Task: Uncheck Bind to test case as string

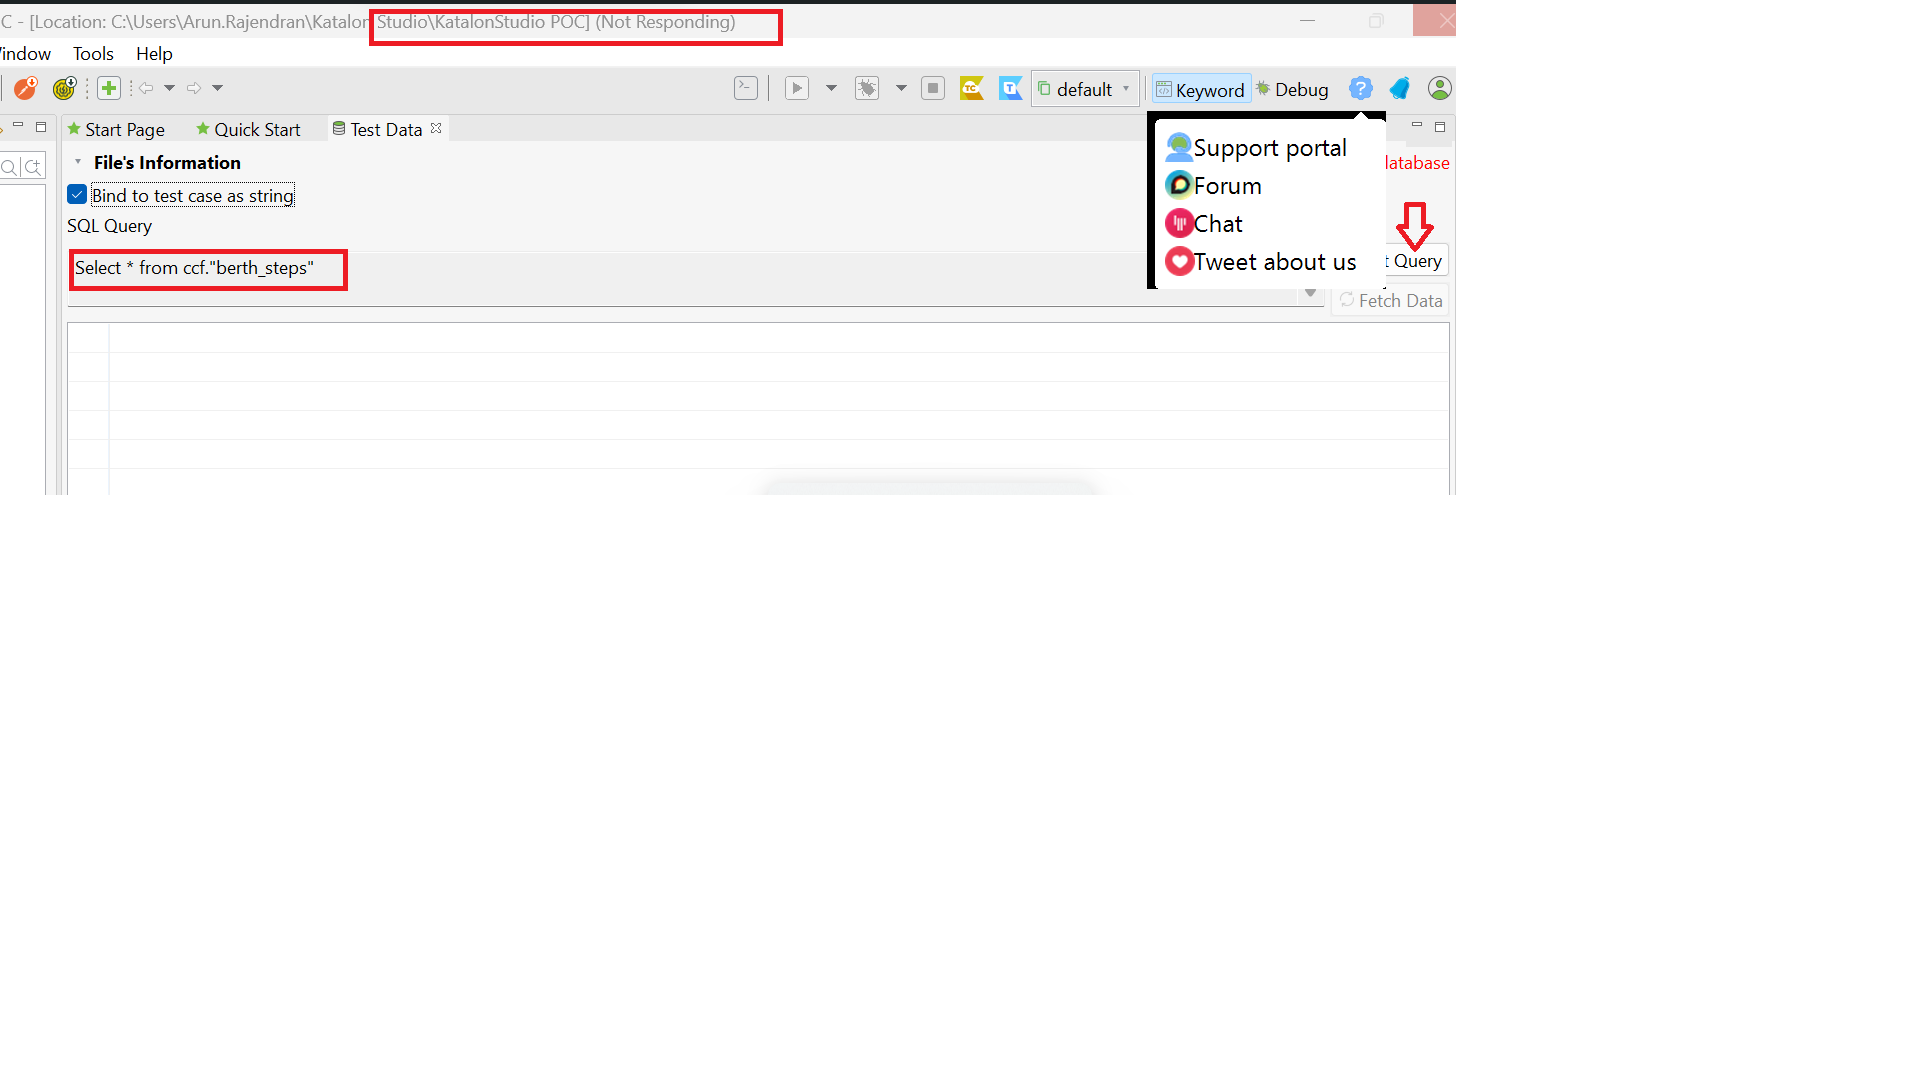Action: (x=77, y=194)
